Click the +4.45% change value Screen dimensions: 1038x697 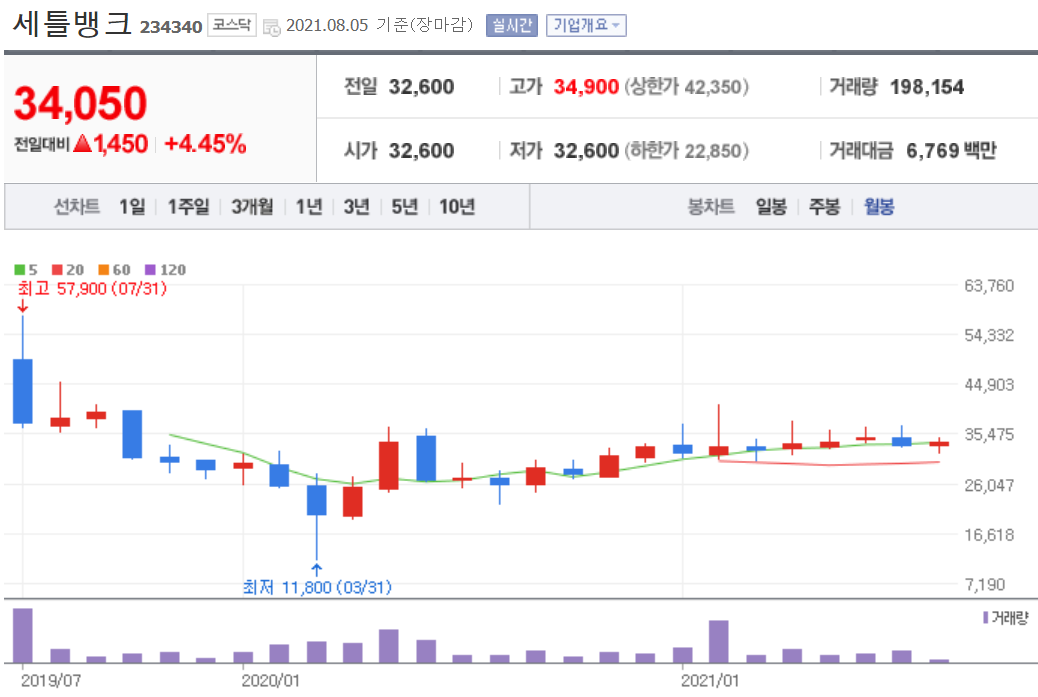coord(205,144)
